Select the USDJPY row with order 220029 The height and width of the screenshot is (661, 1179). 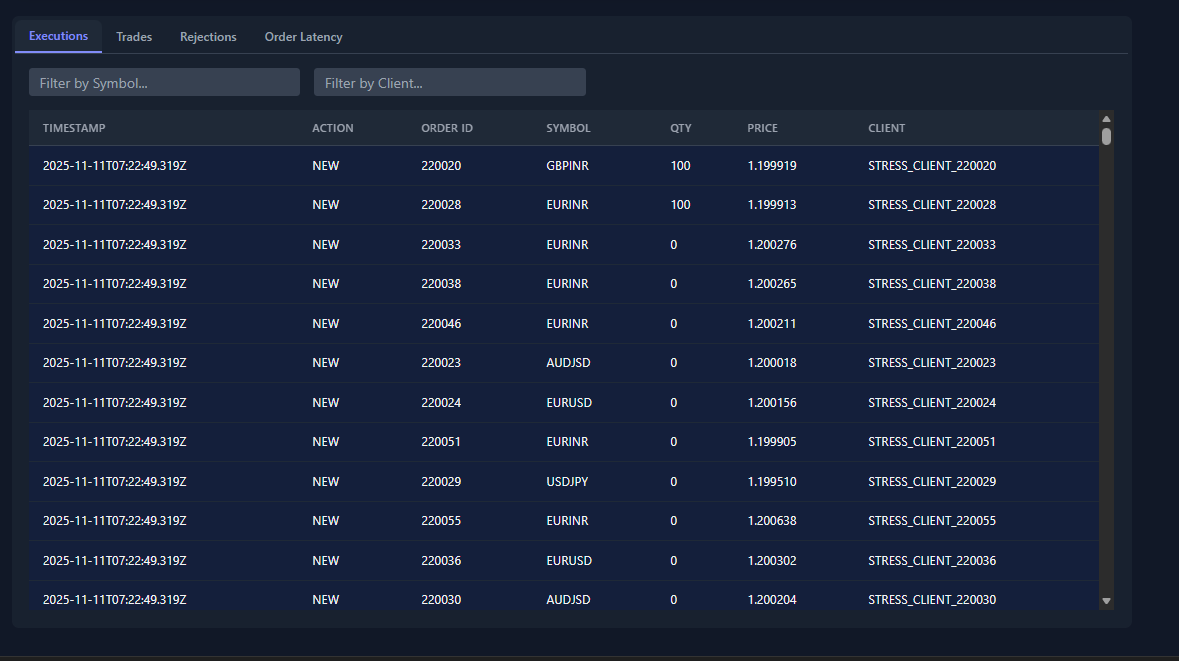click(500, 481)
